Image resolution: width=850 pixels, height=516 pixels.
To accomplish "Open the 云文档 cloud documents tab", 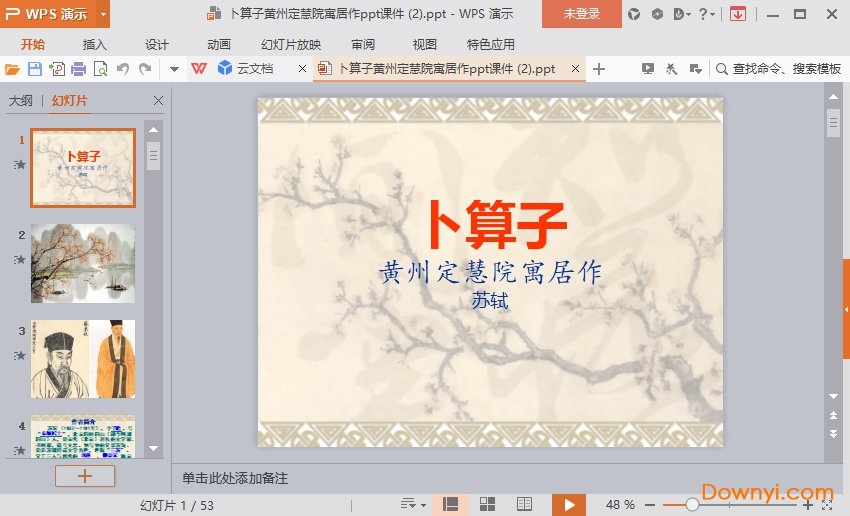I will (246, 69).
